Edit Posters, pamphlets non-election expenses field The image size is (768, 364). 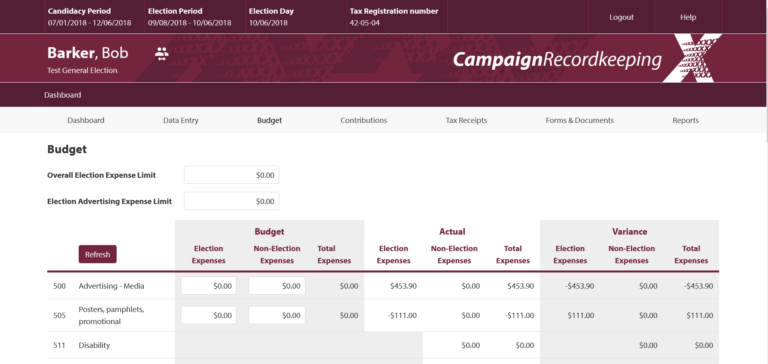coord(277,315)
